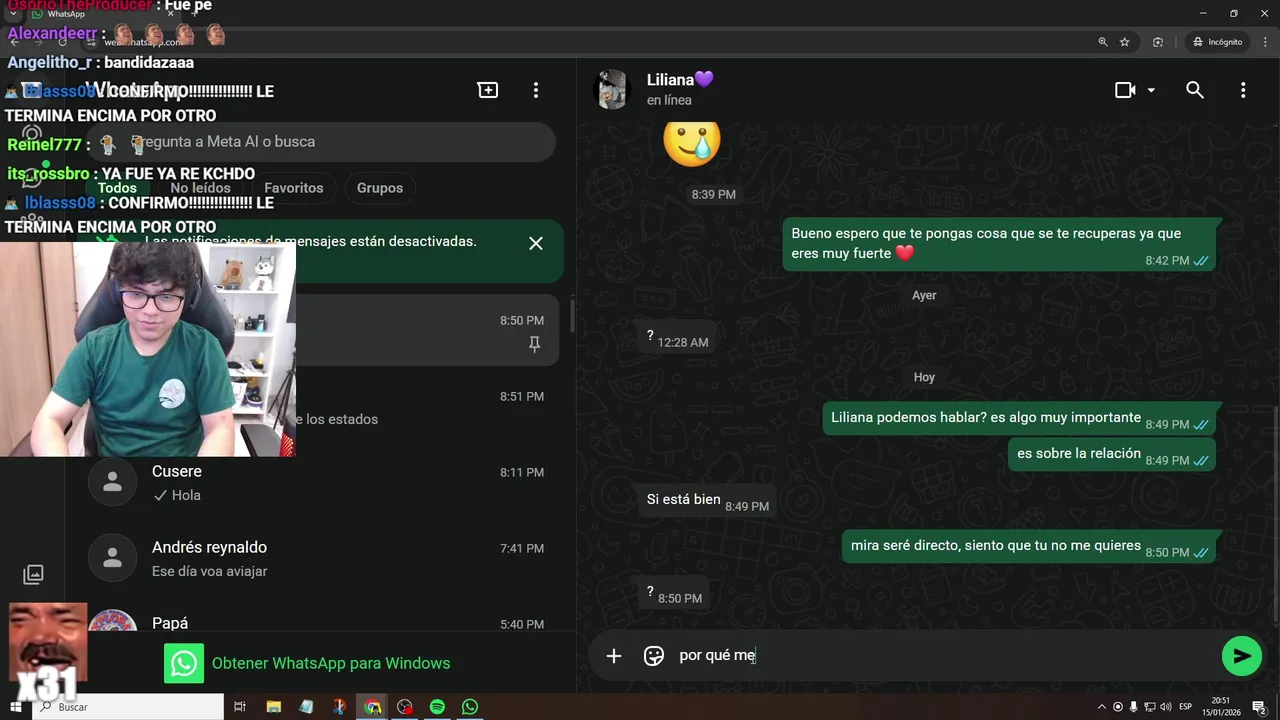The width and height of the screenshot is (1280, 720).
Task: Open the pinned chat from 8:50 PM
Action: click(428, 330)
